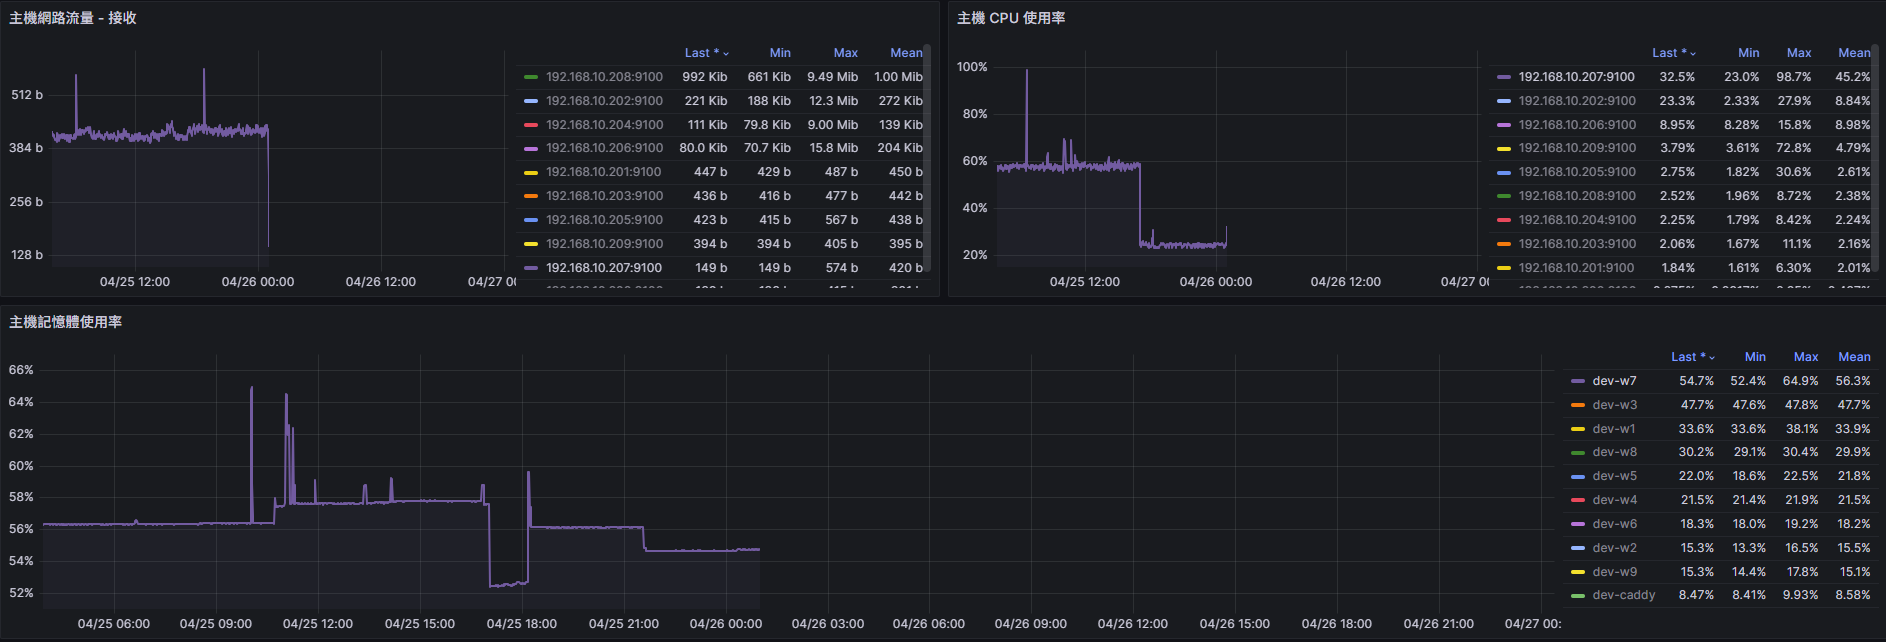Toggle the dev-w7 series in memory legend
Viewport: 1886px width, 642px height.
pyautogui.click(x=1614, y=381)
